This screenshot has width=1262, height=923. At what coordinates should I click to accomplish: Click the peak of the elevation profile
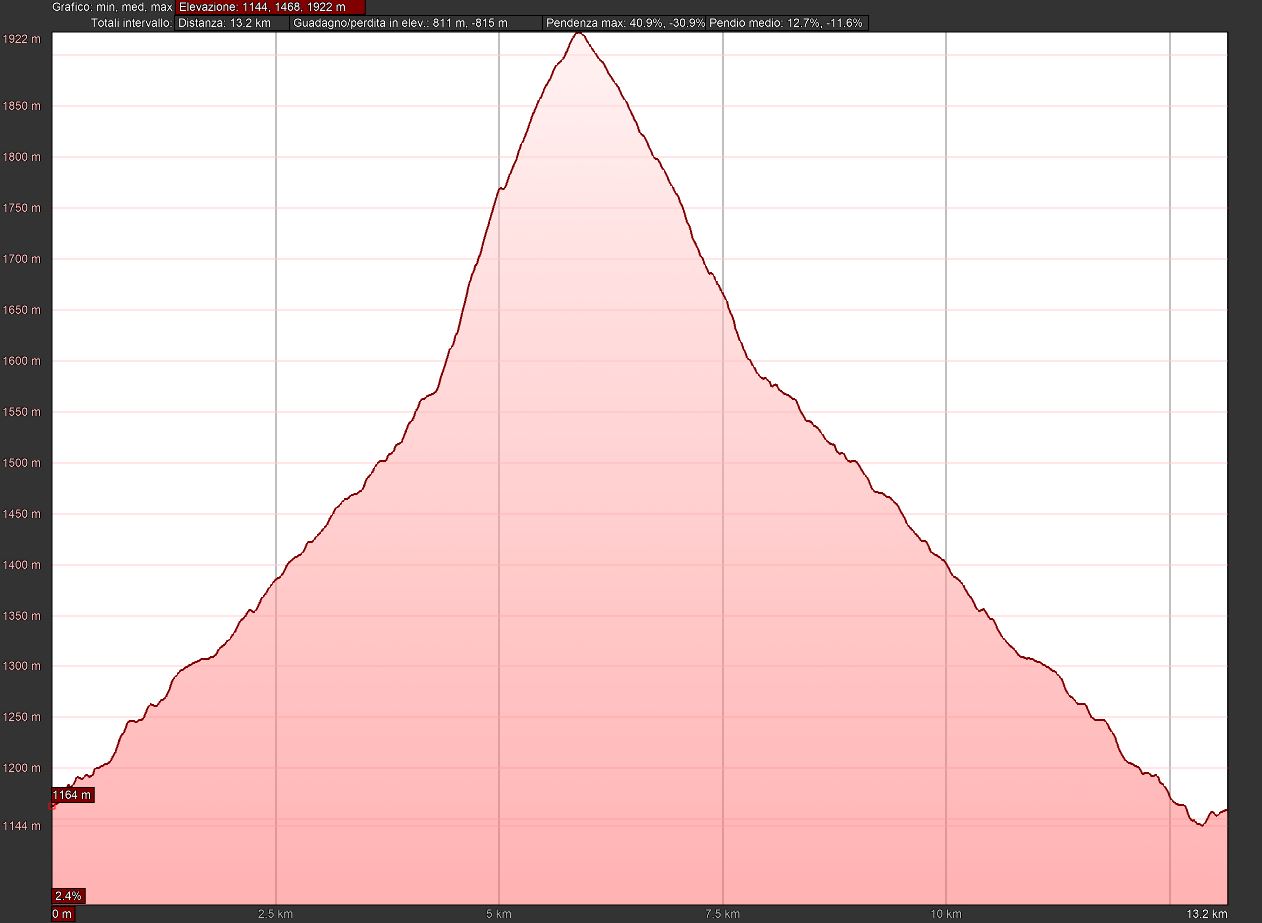click(578, 34)
